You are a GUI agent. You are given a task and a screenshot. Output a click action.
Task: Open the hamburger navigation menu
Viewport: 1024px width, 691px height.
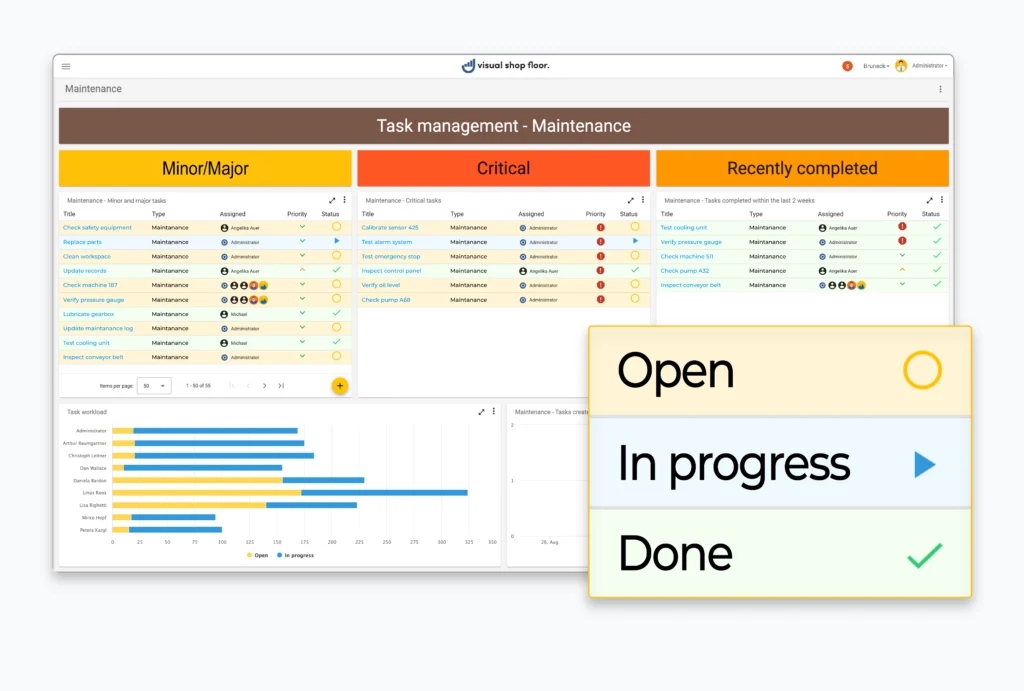pos(66,66)
